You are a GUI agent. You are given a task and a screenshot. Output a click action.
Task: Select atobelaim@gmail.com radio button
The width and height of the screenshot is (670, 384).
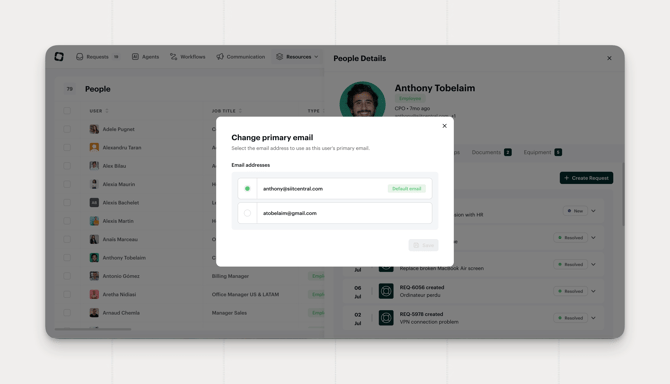pos(247,213)
